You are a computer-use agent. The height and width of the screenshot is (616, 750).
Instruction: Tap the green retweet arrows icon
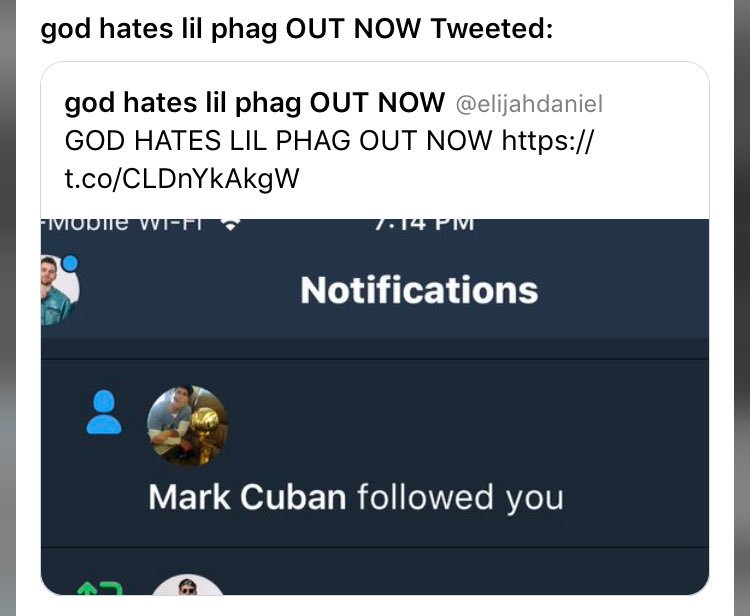(100, 588)
